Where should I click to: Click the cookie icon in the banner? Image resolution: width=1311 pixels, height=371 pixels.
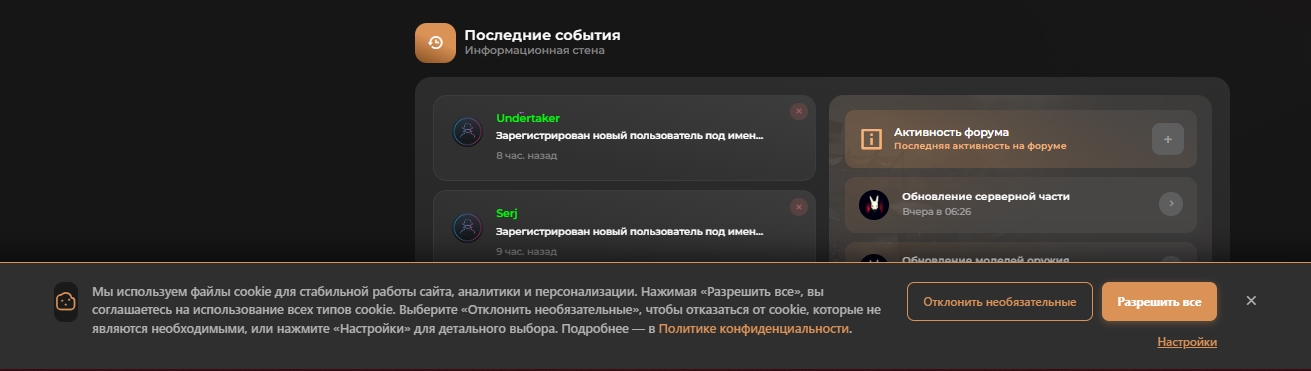66,301
